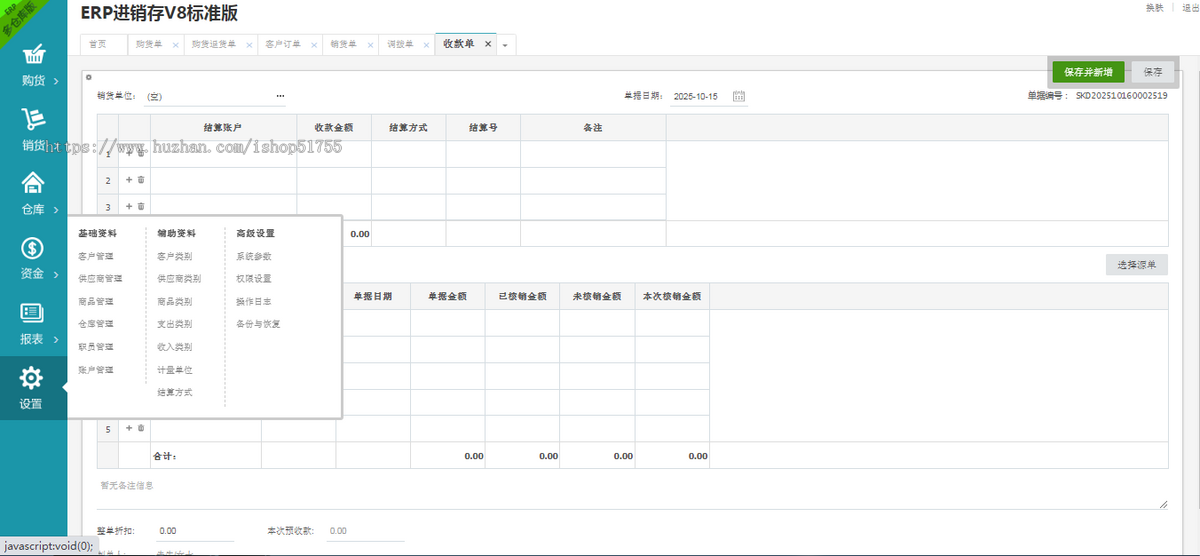Close the 购货退货单 tab

(250, 45)
